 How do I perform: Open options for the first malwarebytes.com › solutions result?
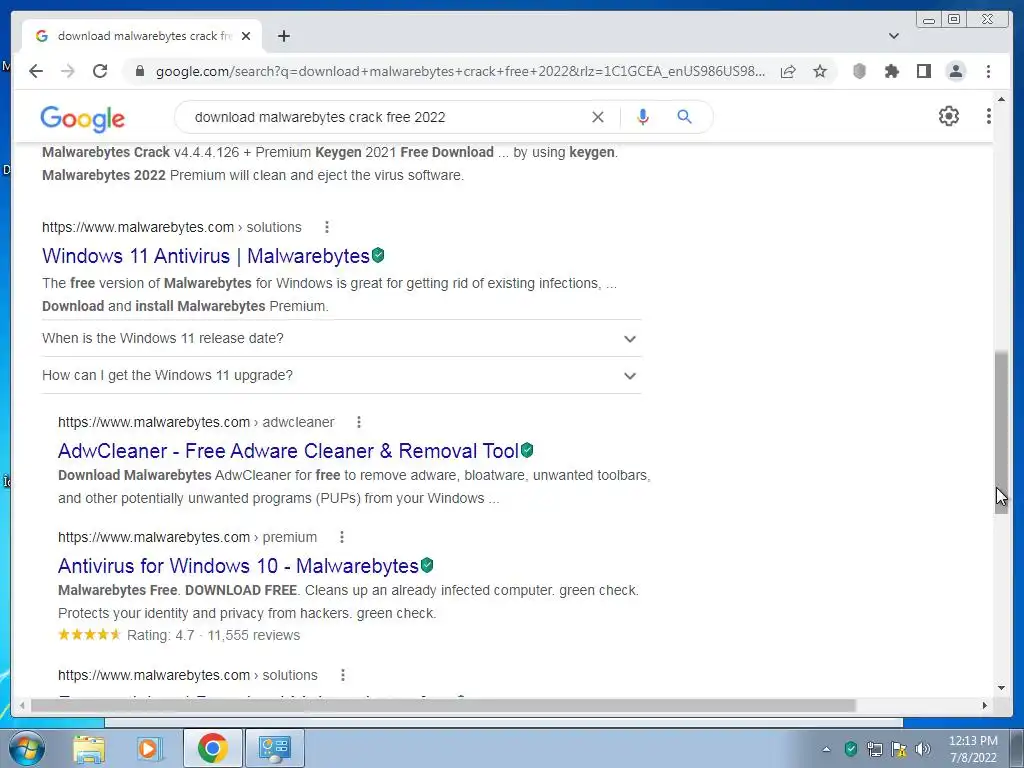[327, 227]
